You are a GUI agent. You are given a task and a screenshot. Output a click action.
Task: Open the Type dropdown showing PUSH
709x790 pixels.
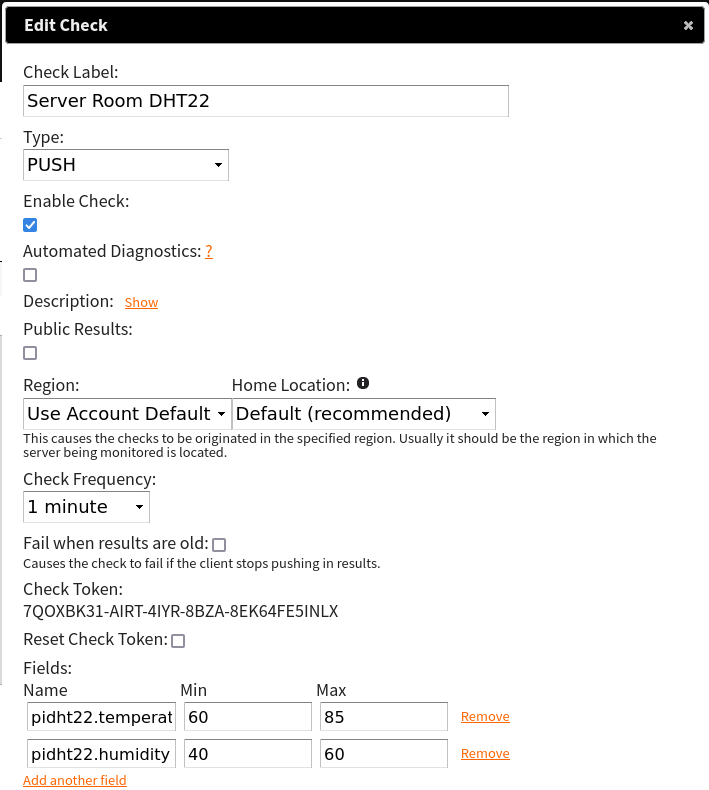(x=126, y=165)
